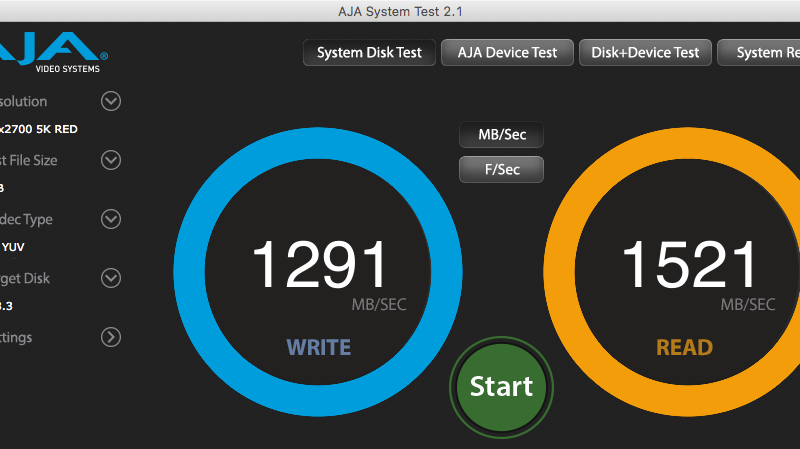
Task: Open the Target Disk dropdown chevron
Action: coord(111,278)
